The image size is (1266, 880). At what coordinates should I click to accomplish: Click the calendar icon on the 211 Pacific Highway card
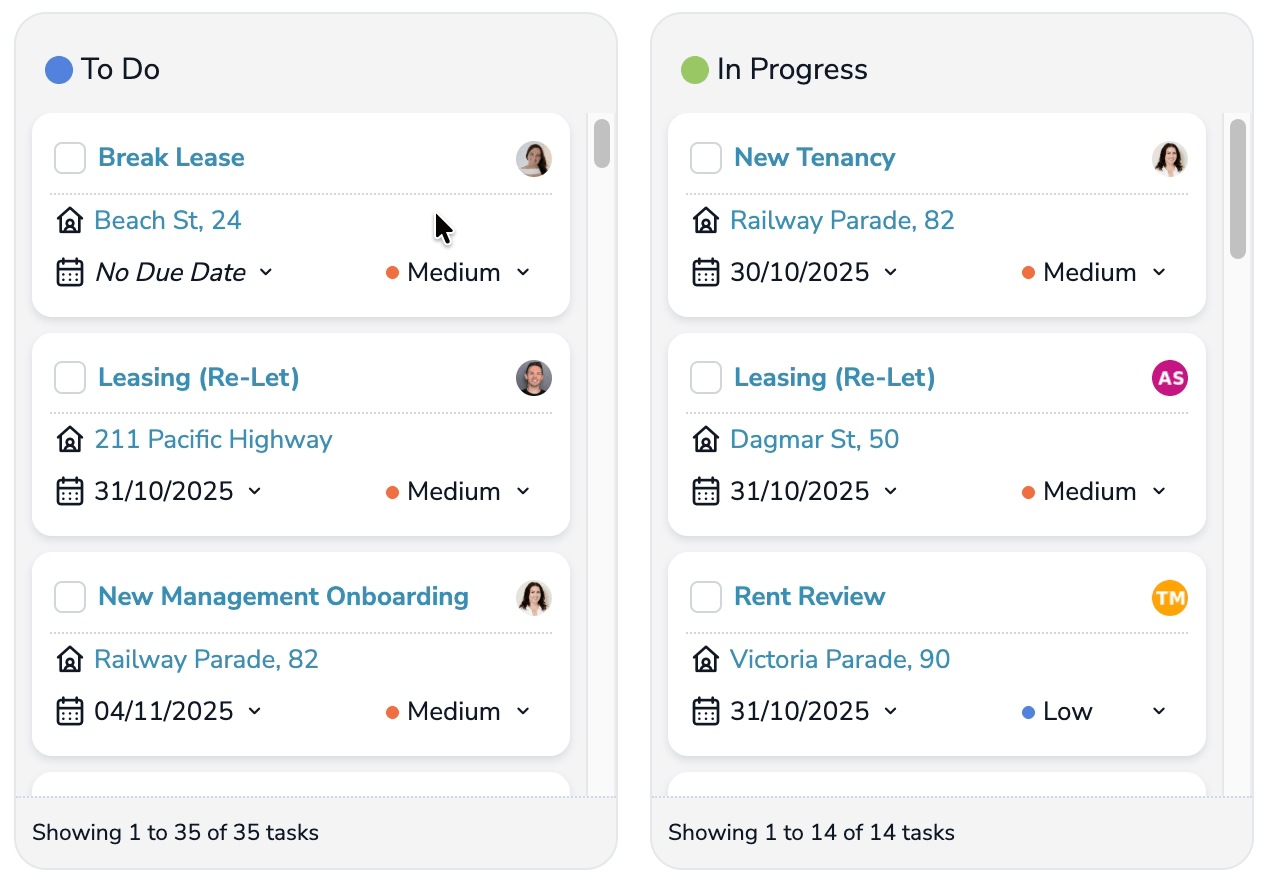69,491
